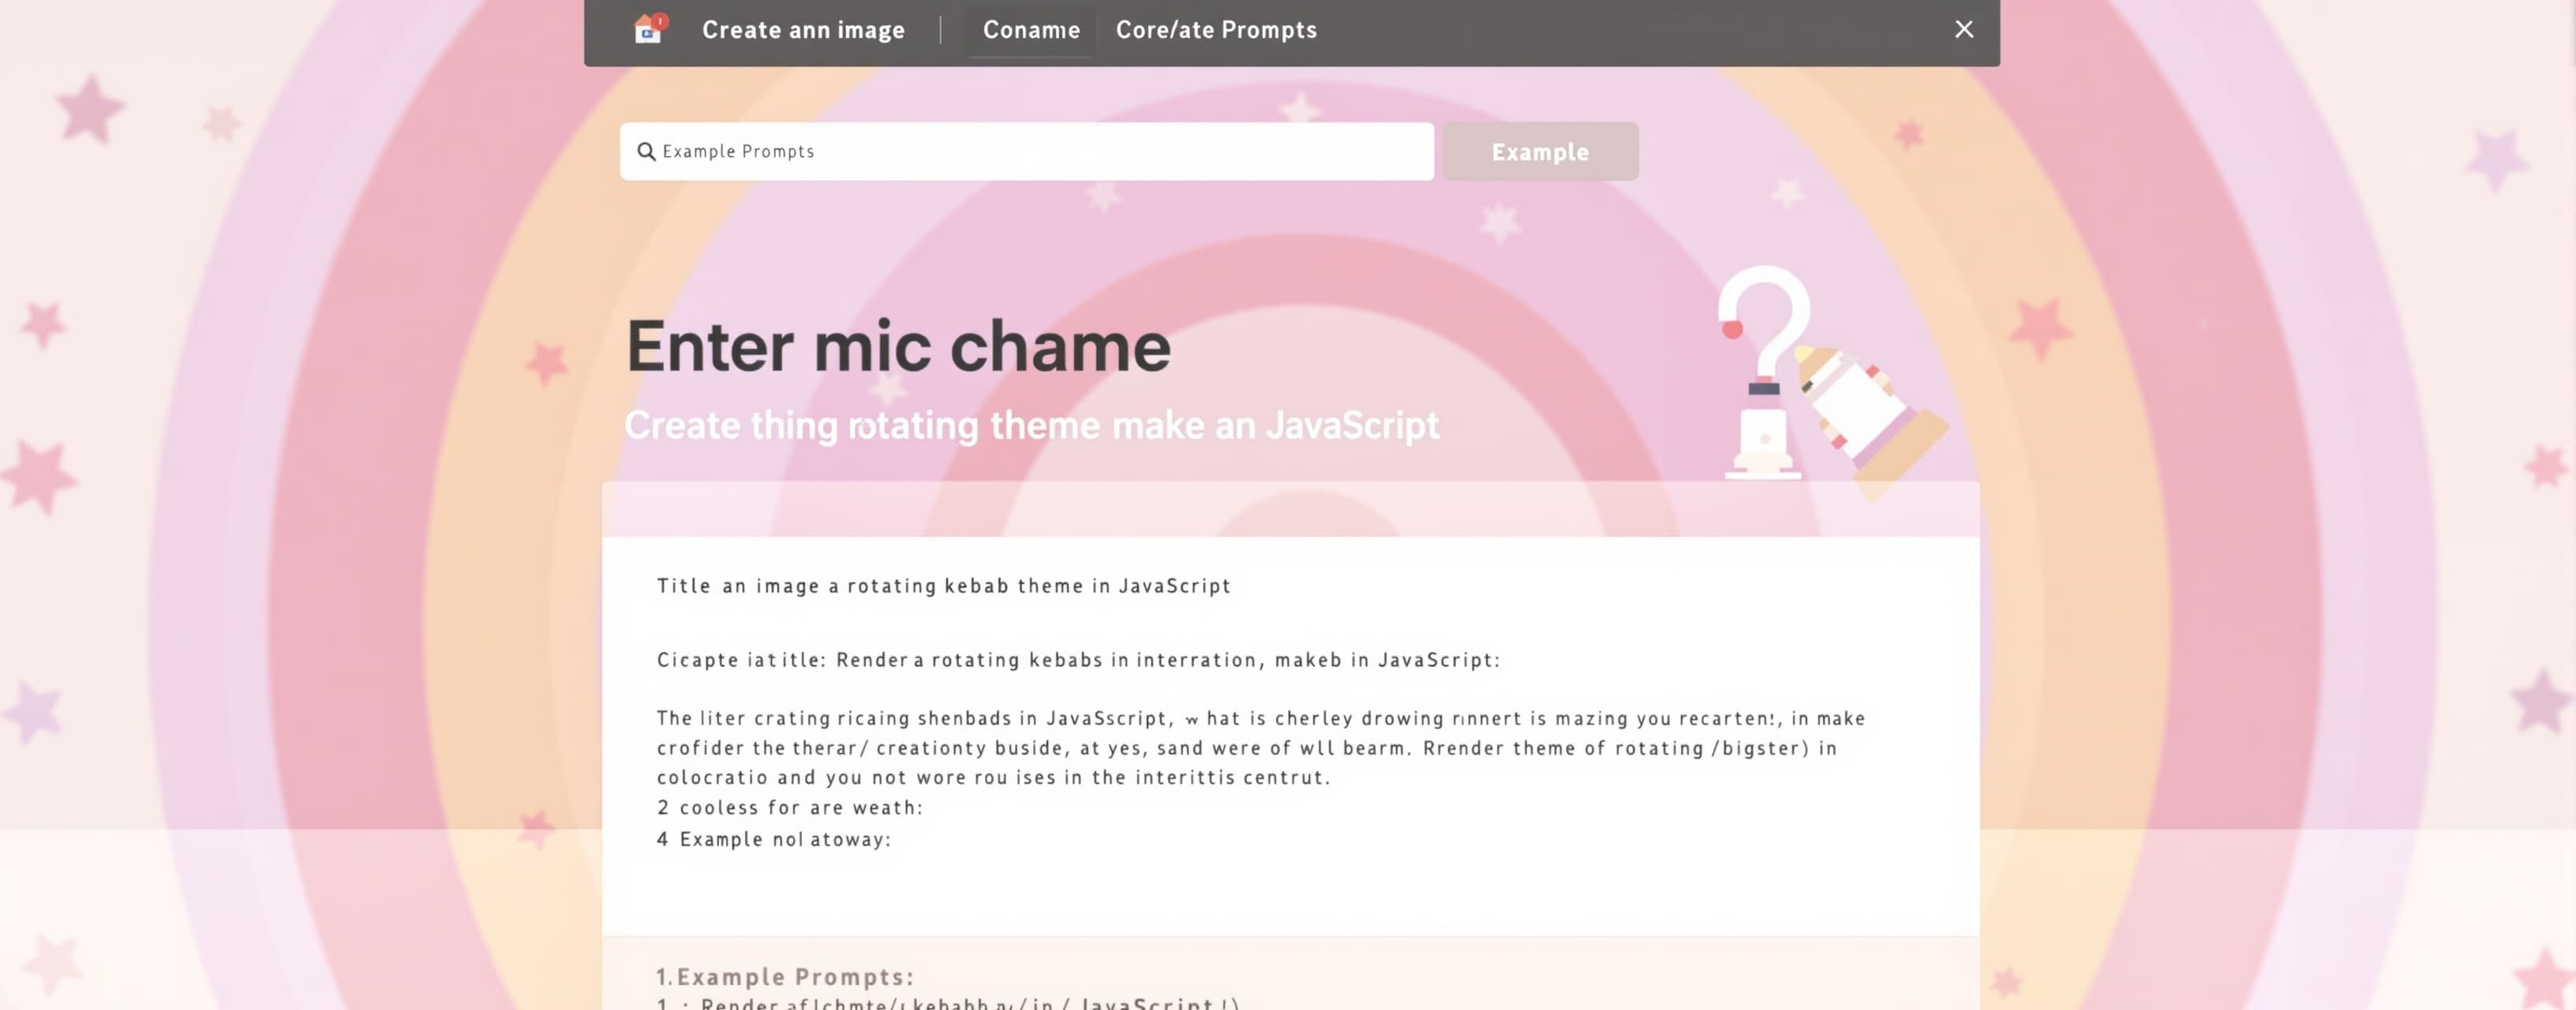Click the red dot on the question mark

coord(1732,328)
